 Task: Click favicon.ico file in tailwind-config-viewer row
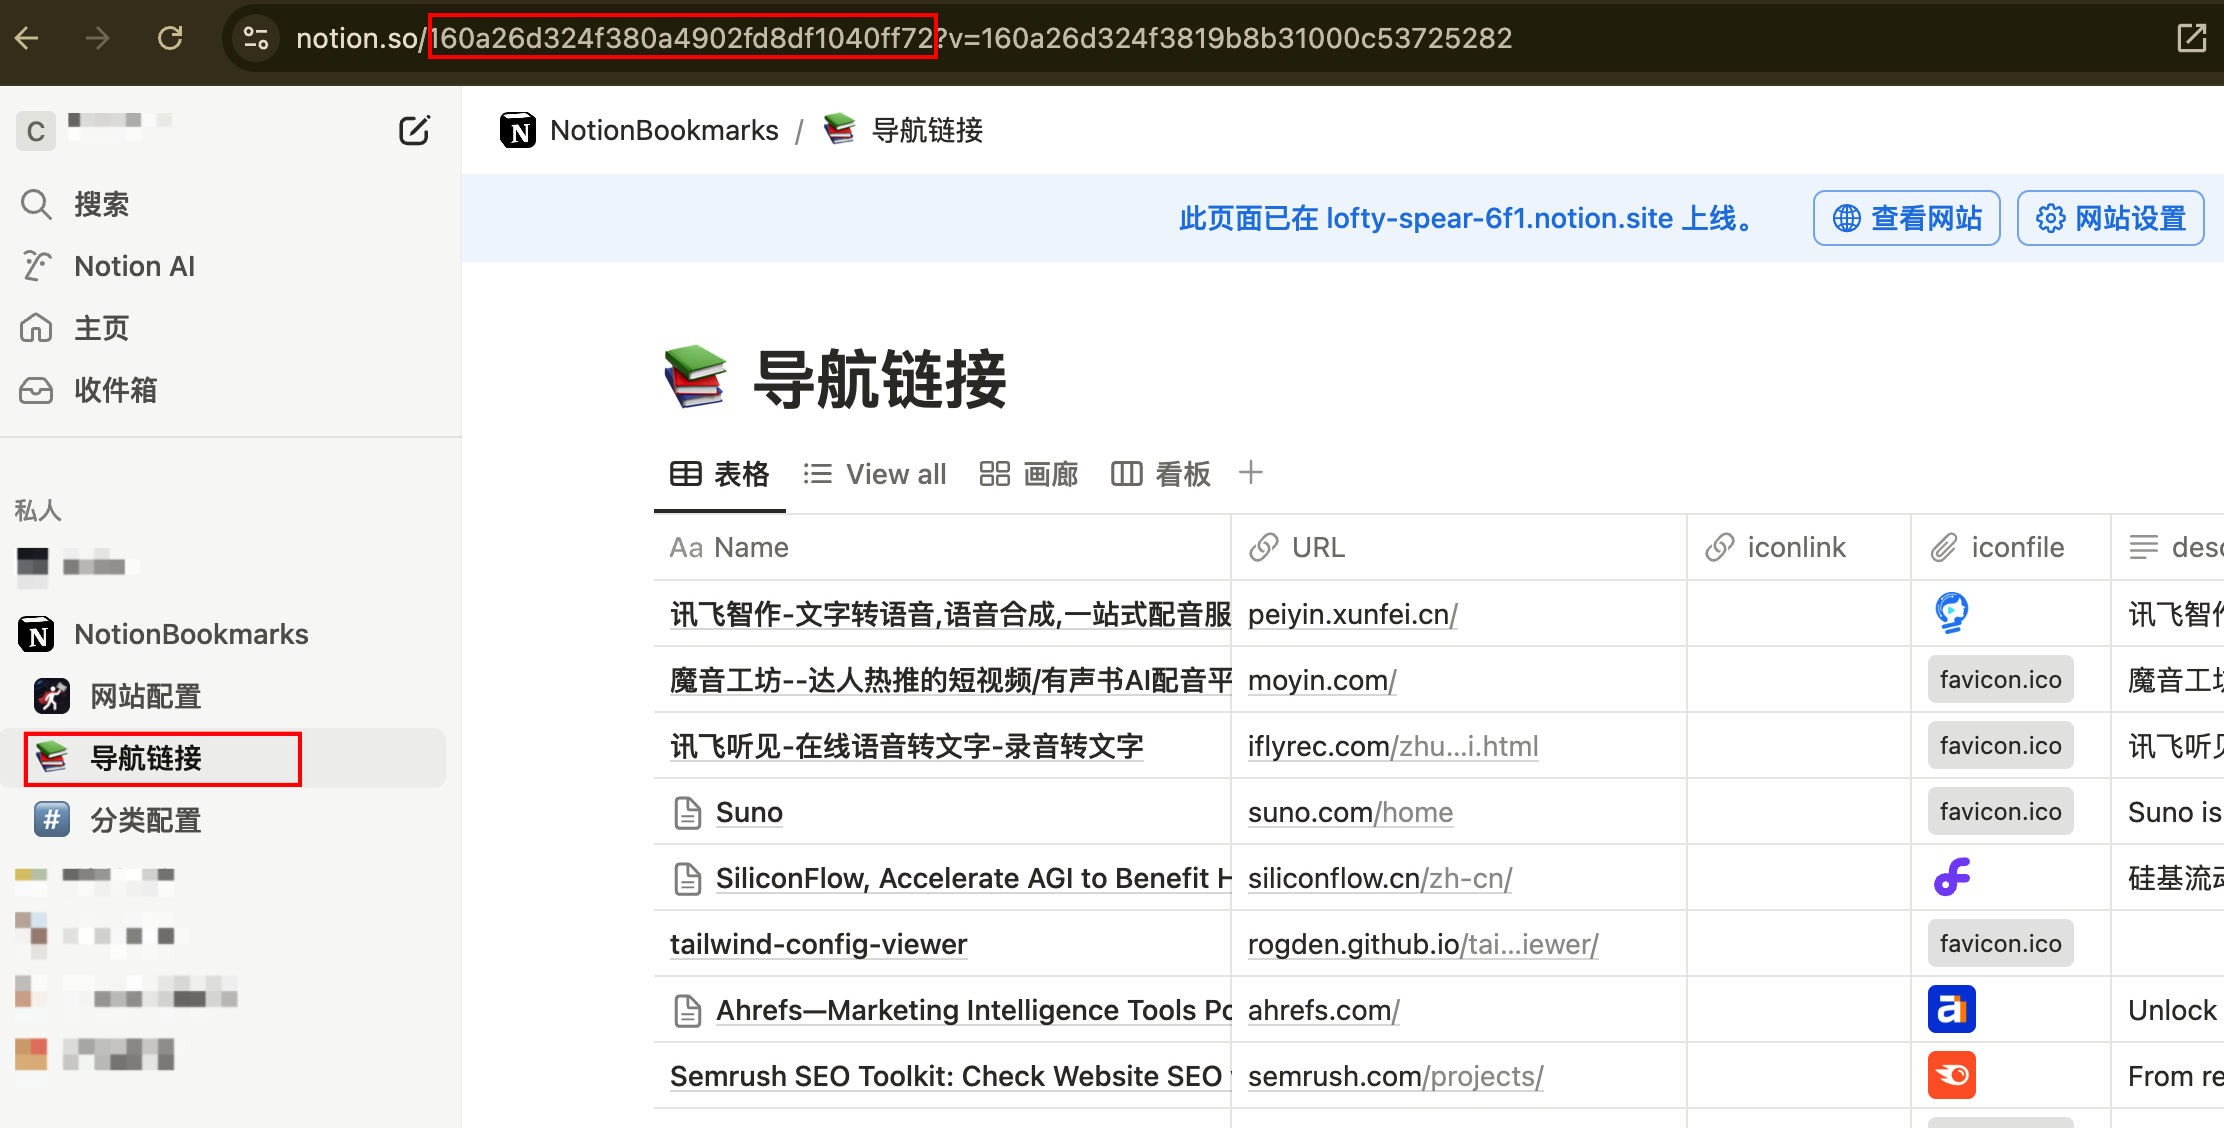(x=2001, y=944)
